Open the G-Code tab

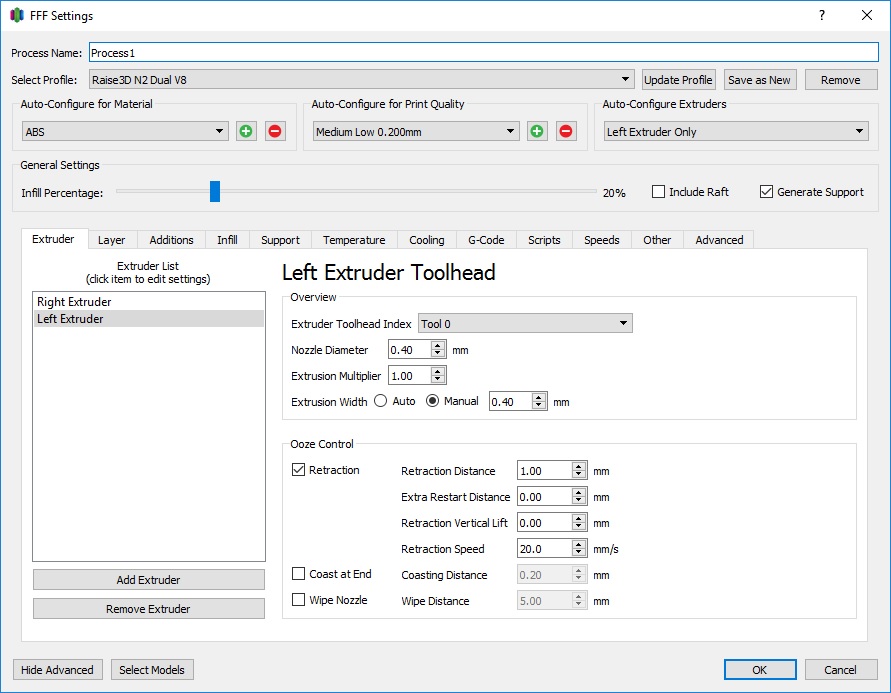point(486,240)
